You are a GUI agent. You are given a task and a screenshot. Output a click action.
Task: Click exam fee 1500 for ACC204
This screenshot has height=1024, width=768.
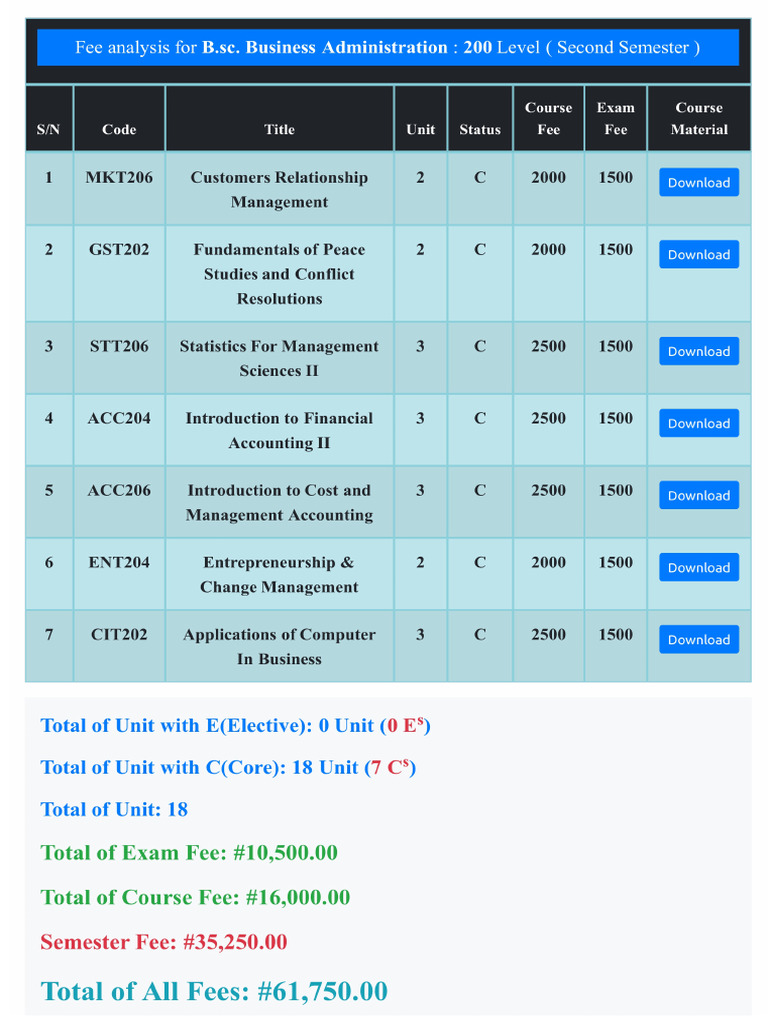pos(616,418)
